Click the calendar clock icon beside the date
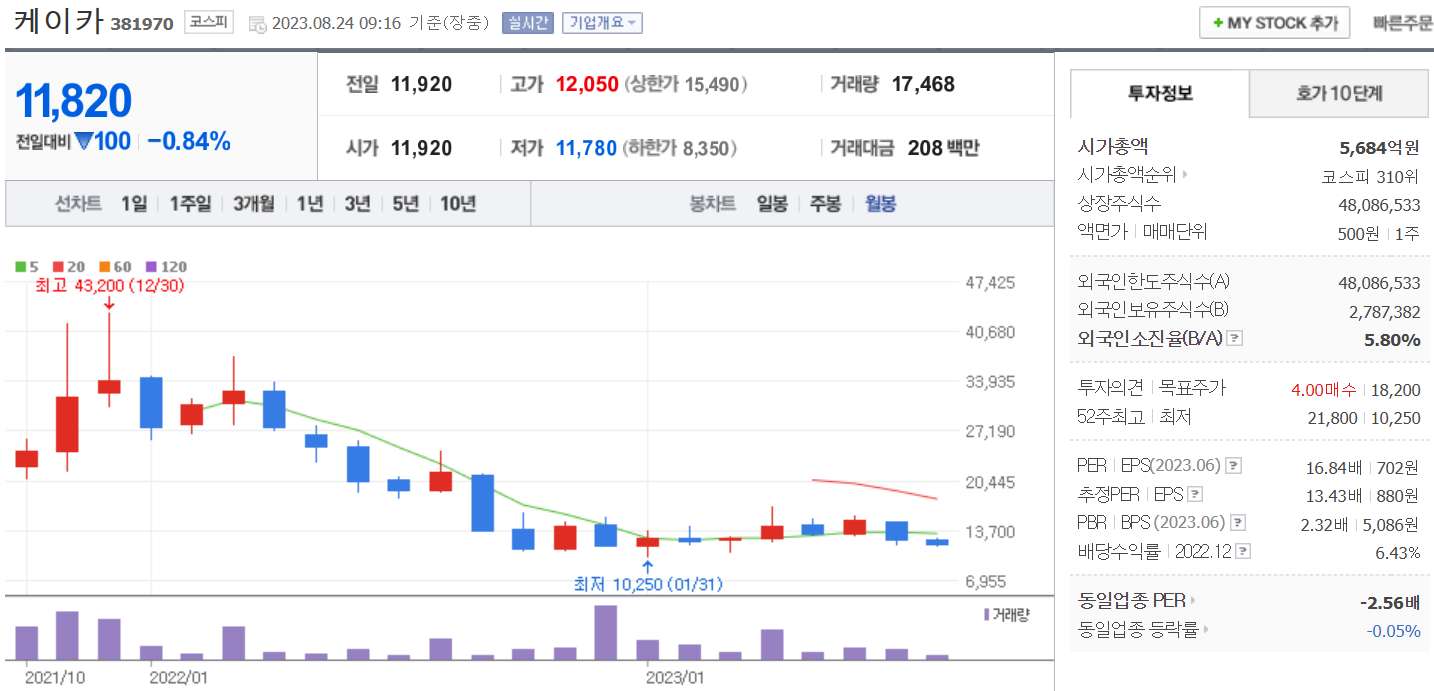Image resolution: width=1434 pixels, height=691 pixels. tap(257, 24)
